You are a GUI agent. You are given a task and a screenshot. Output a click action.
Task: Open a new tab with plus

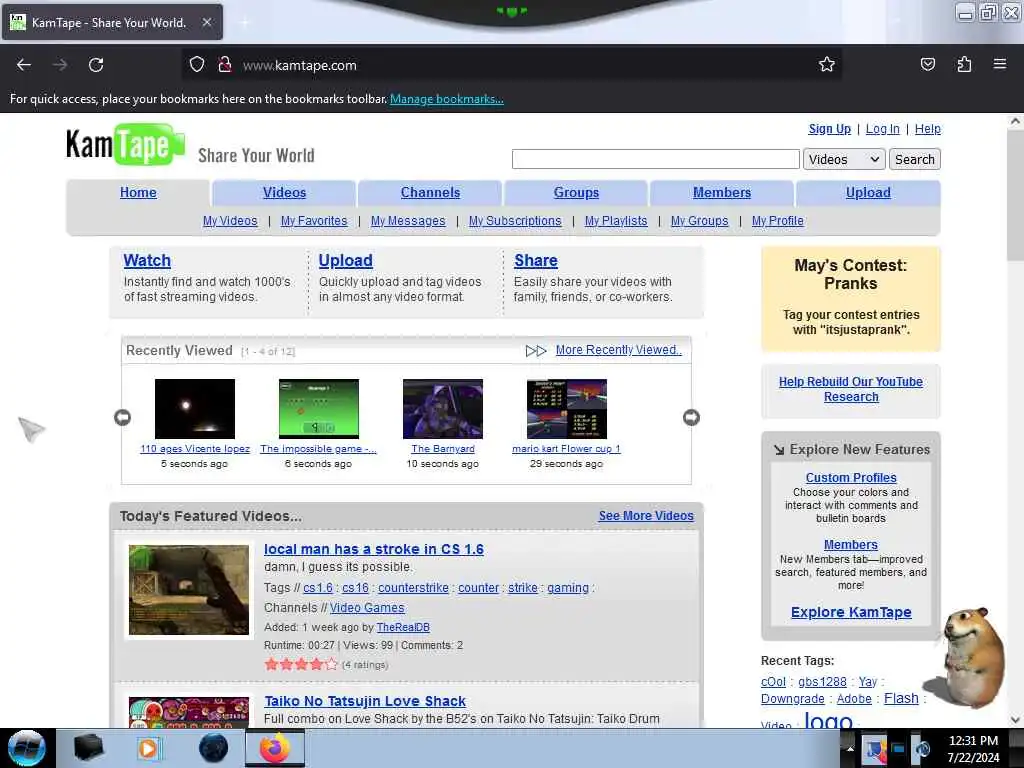(x=244, y=22)
